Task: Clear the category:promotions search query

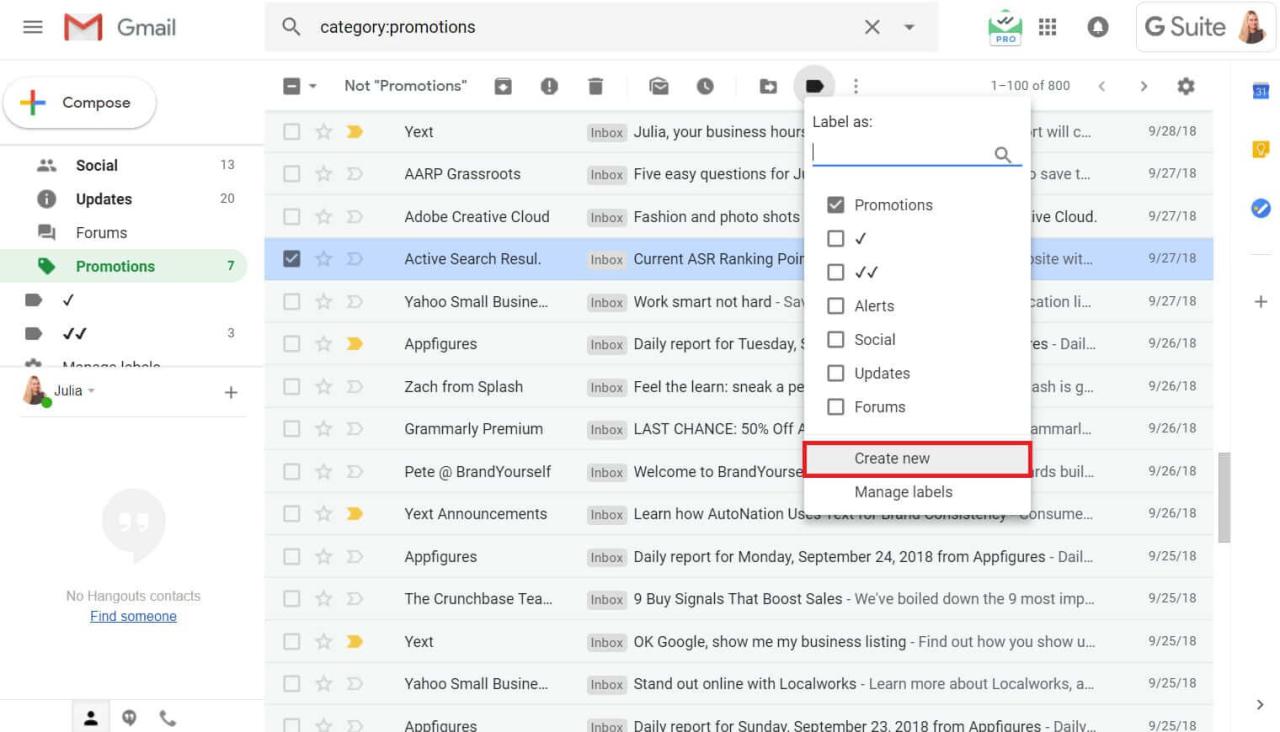Action: pos(871,27)
